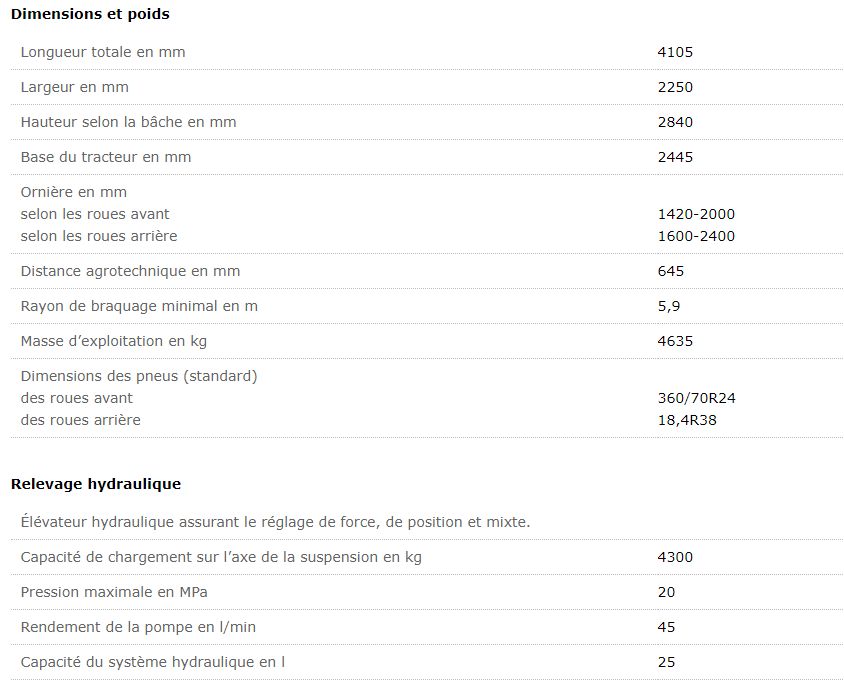844x684 pixels.
Task: Click the "Élévateur hydraulique" description line
Action: [x=275, y=522]
